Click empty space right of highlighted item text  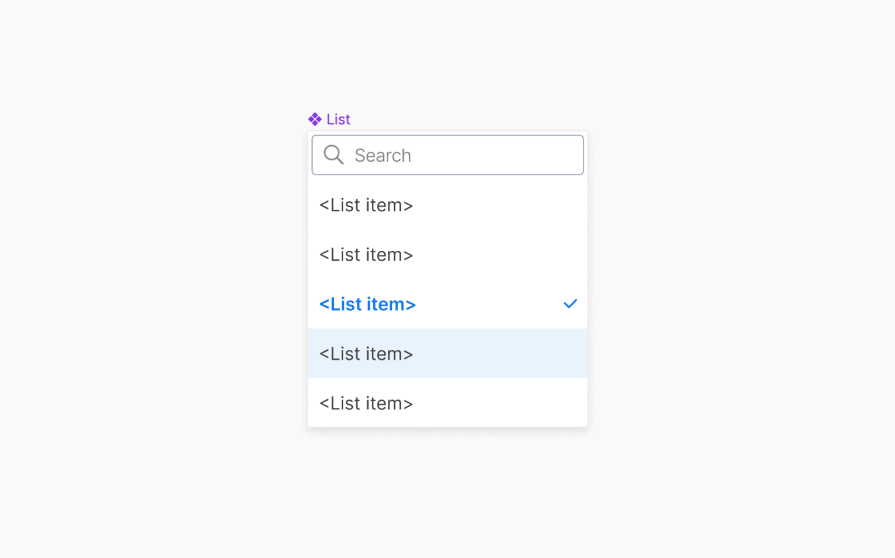pyautogui.click(x=500, y=354)
